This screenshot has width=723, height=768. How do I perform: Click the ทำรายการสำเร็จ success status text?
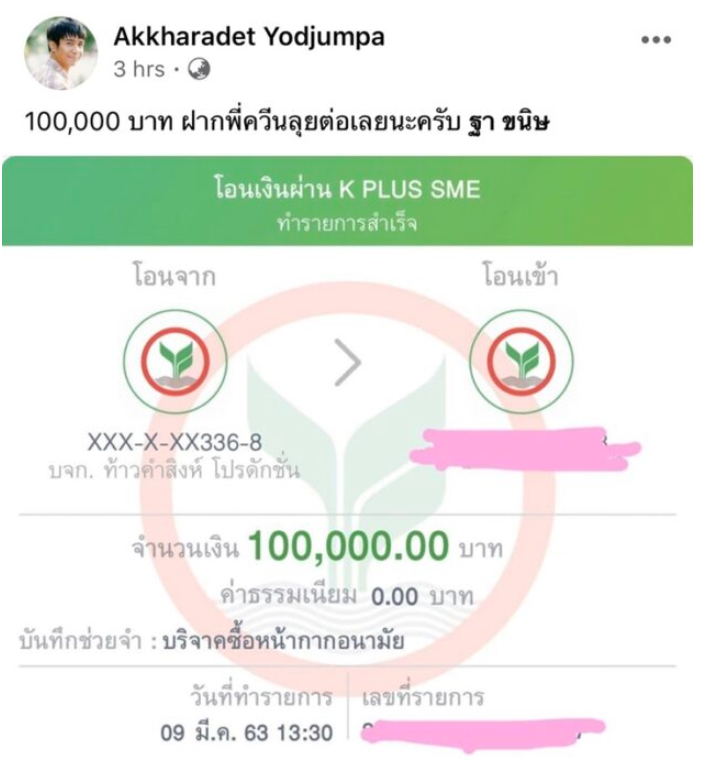point(347,224)
